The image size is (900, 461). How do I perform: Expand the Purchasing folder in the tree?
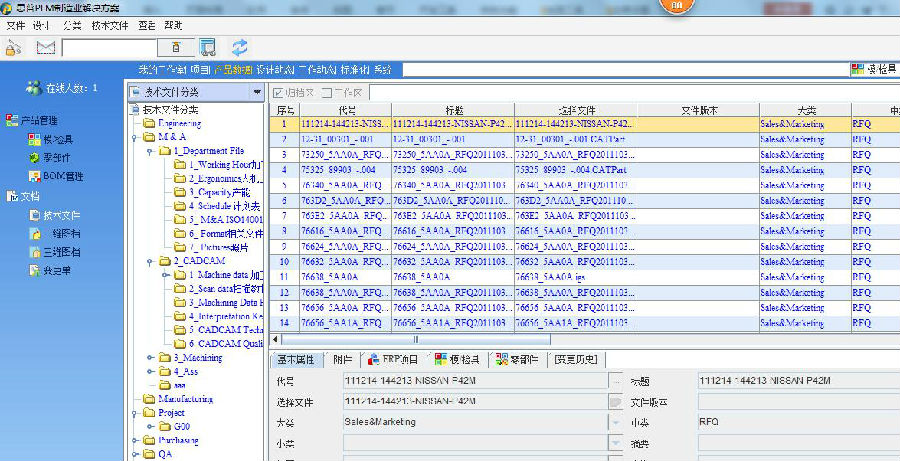point(136,439)
